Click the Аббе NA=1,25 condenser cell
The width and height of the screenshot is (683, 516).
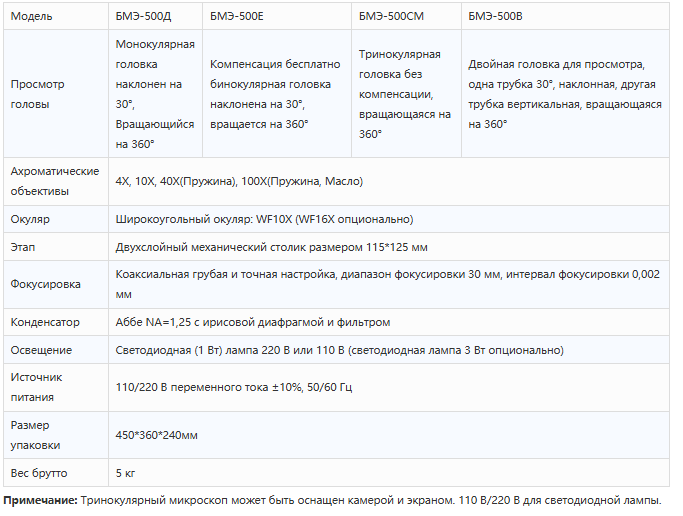pyautogui.click(x=389, y=322)
